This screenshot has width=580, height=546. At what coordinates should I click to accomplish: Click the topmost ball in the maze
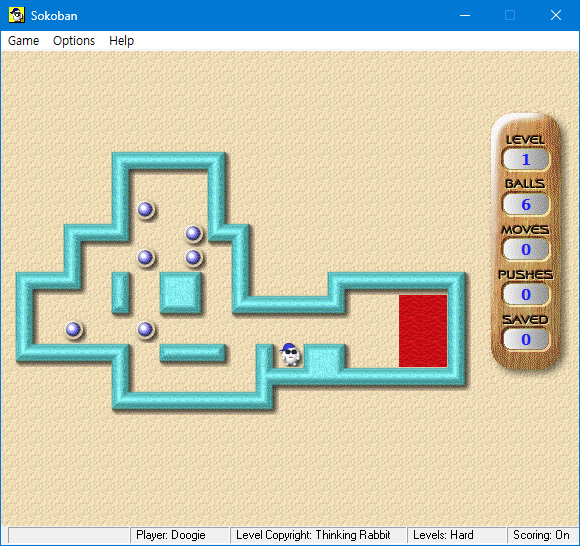point(145,209)
